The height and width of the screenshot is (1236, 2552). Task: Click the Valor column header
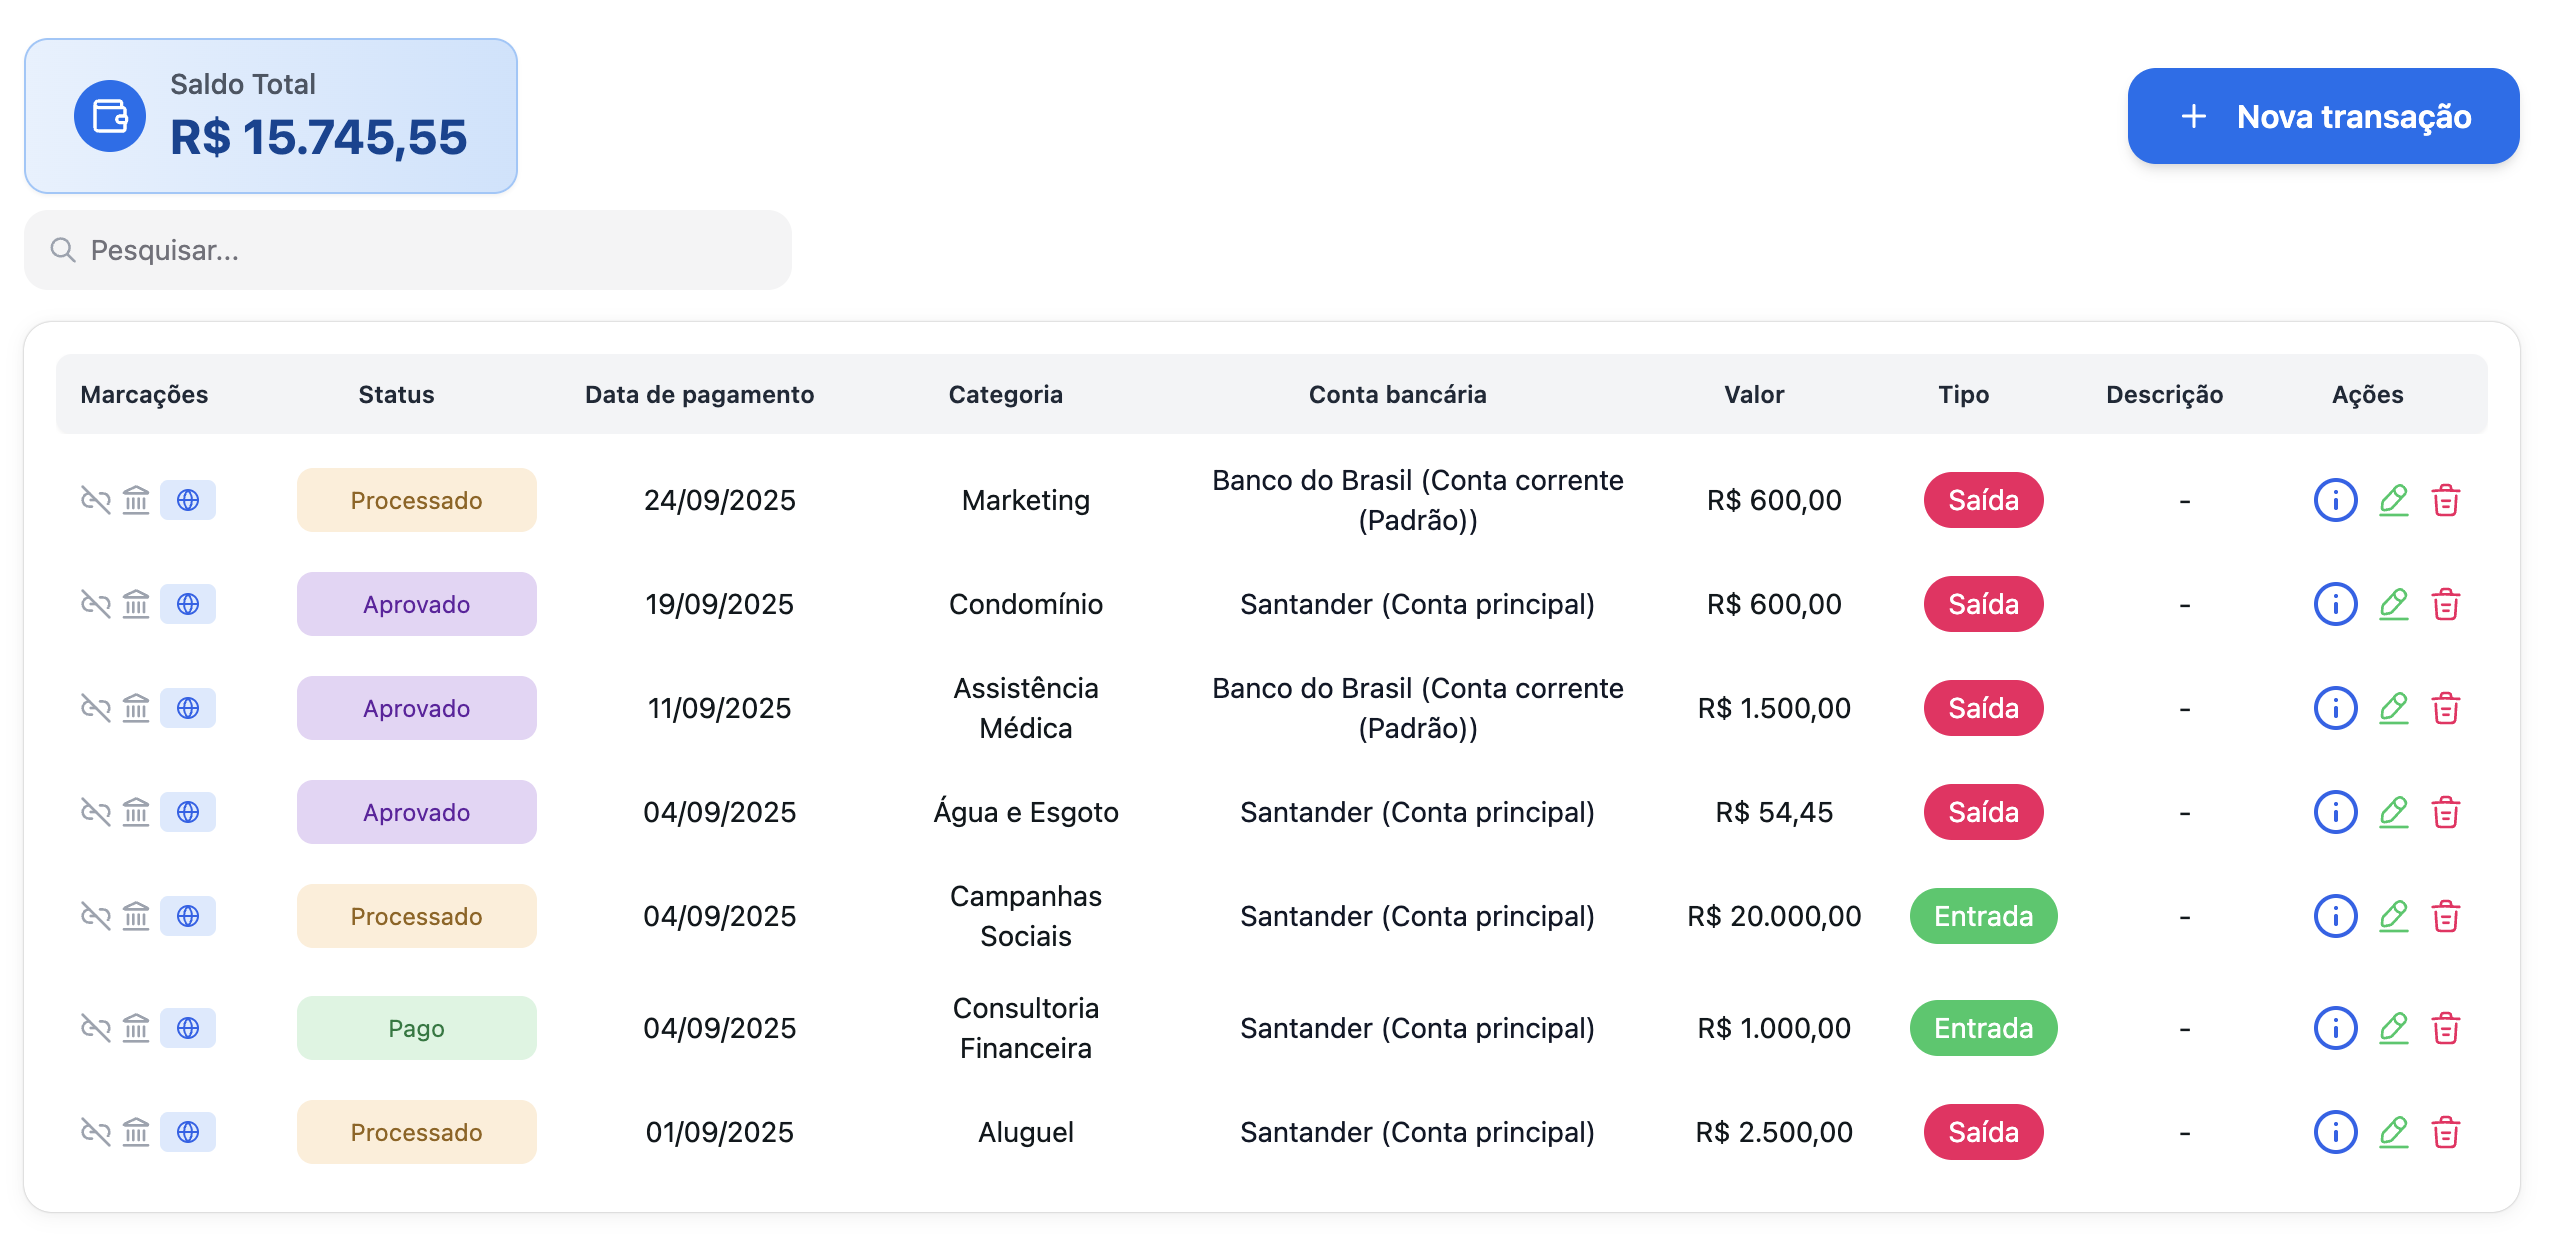[x=1753, y=394]
